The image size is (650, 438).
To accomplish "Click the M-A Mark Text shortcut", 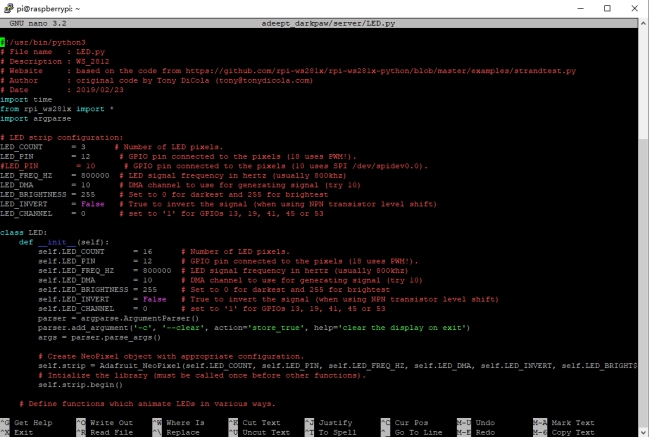I will (564, 423).
